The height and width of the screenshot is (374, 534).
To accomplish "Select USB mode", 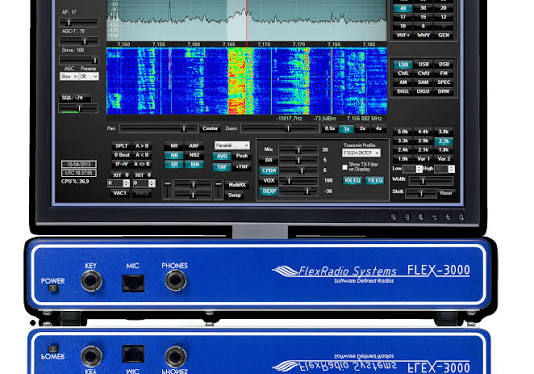I will pyautogui.click(x=423, y=64).
